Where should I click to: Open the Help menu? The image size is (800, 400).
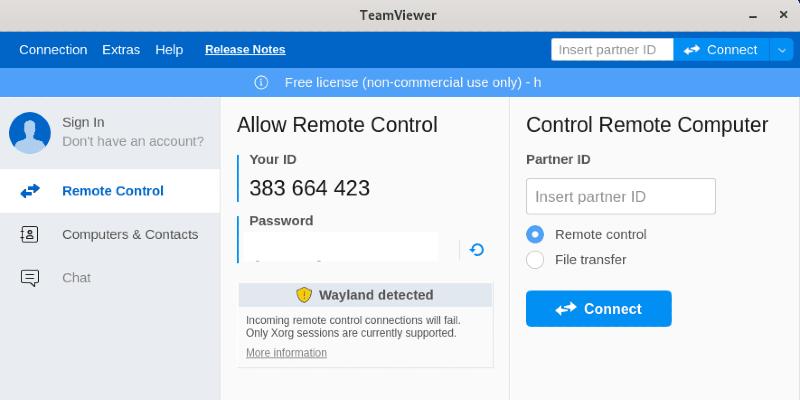[169, 50]
